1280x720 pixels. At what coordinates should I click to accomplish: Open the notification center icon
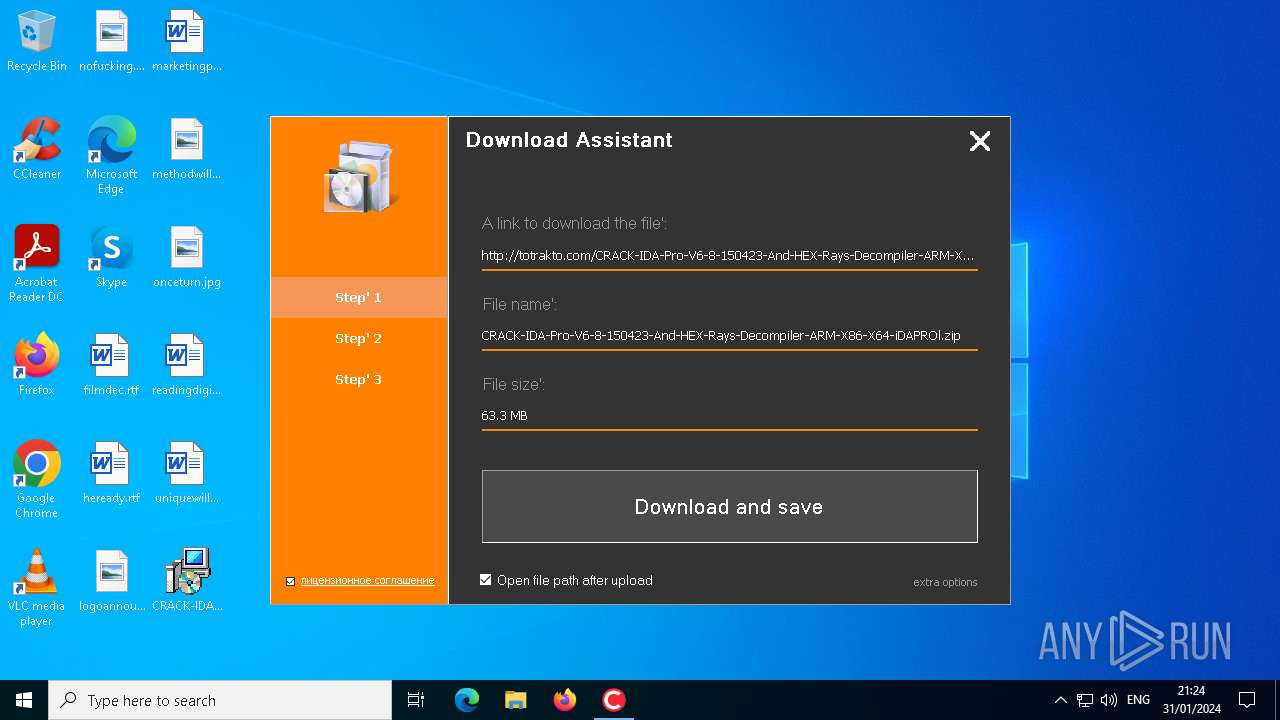1247,700
